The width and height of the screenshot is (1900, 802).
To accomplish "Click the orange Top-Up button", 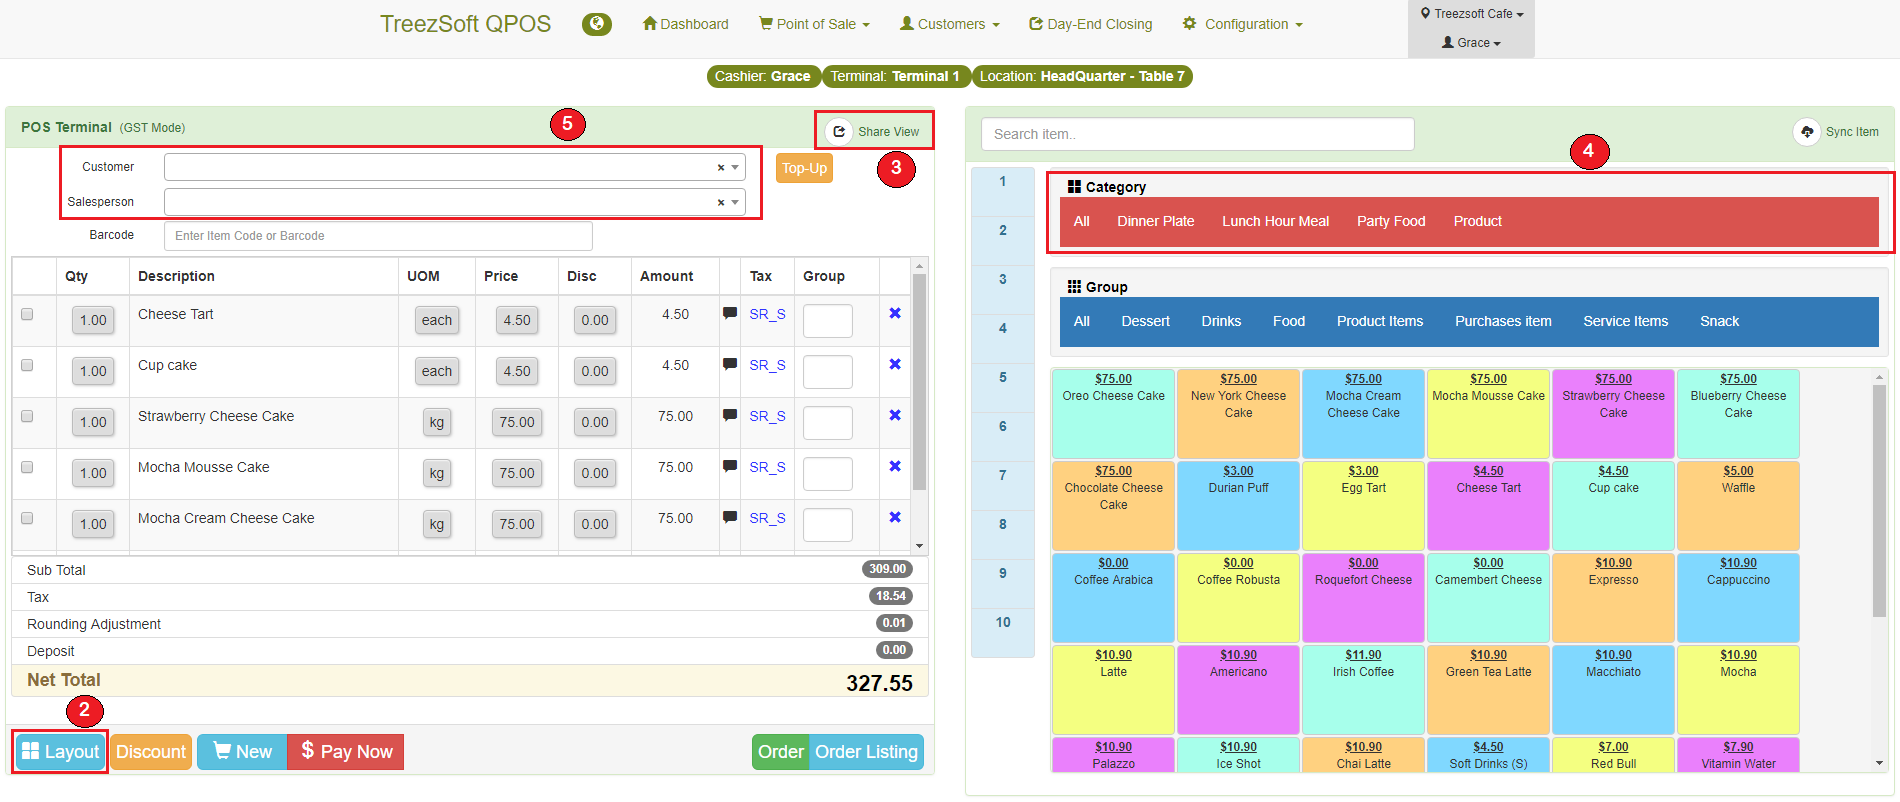I will click(804, 168).
